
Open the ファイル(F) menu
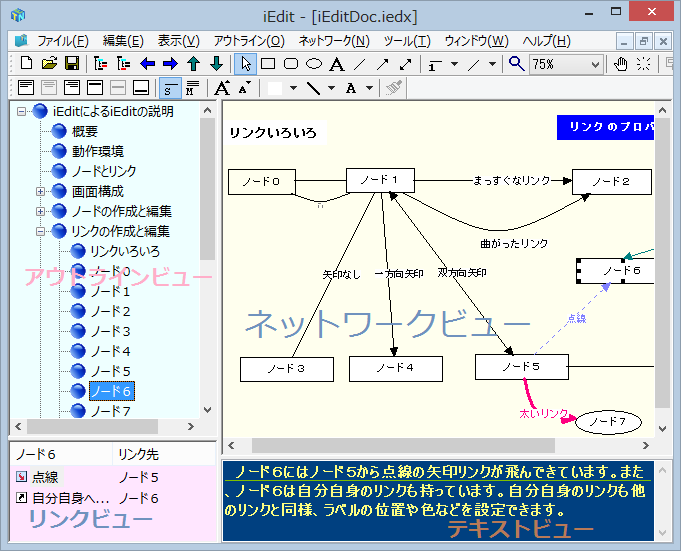pyautogui.click(x=63, y=41)
